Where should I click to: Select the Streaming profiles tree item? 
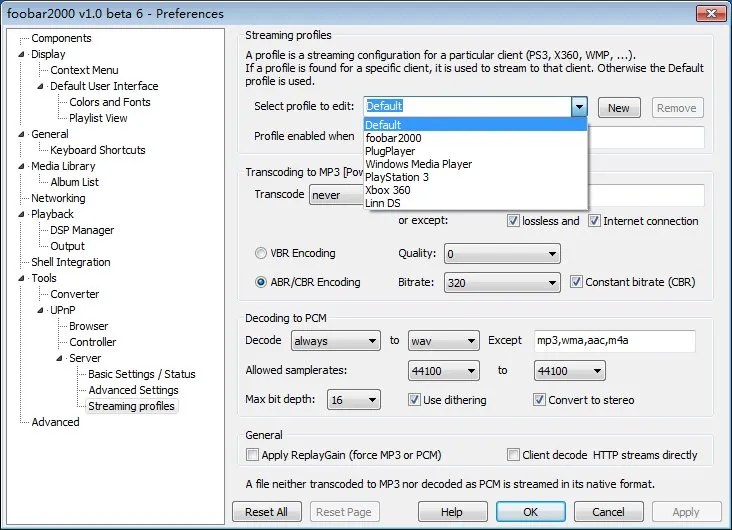(x=131, y=406)
